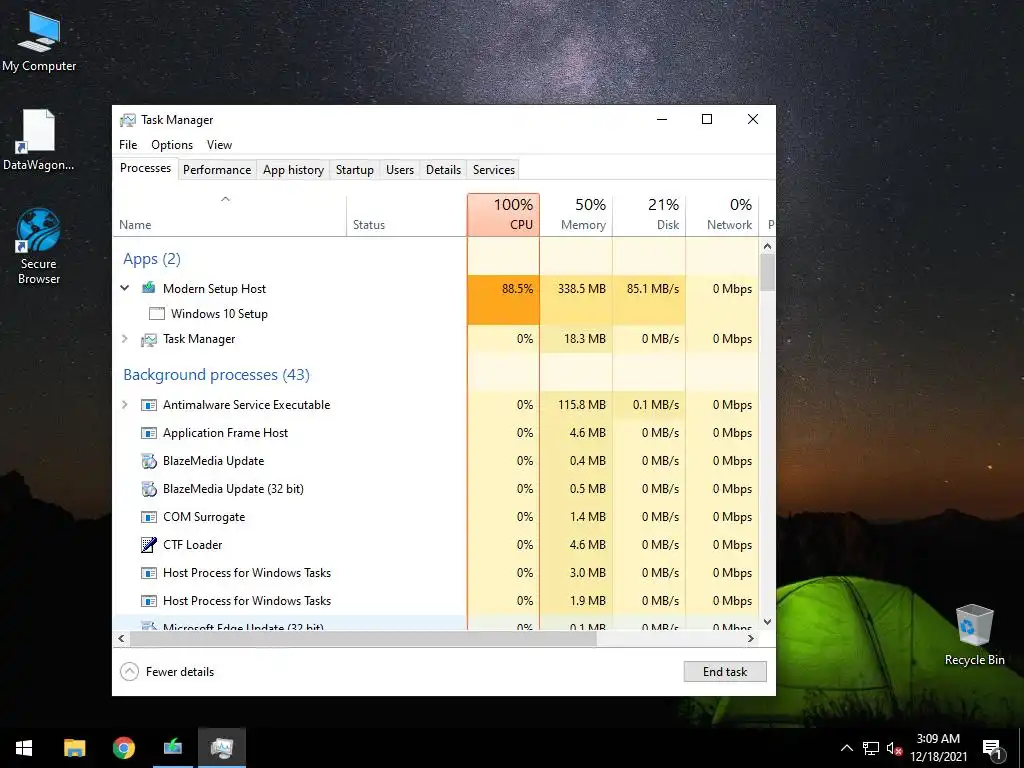Click the Background processes (43) heading
The image size is (1024, 768).
(216, 375)
